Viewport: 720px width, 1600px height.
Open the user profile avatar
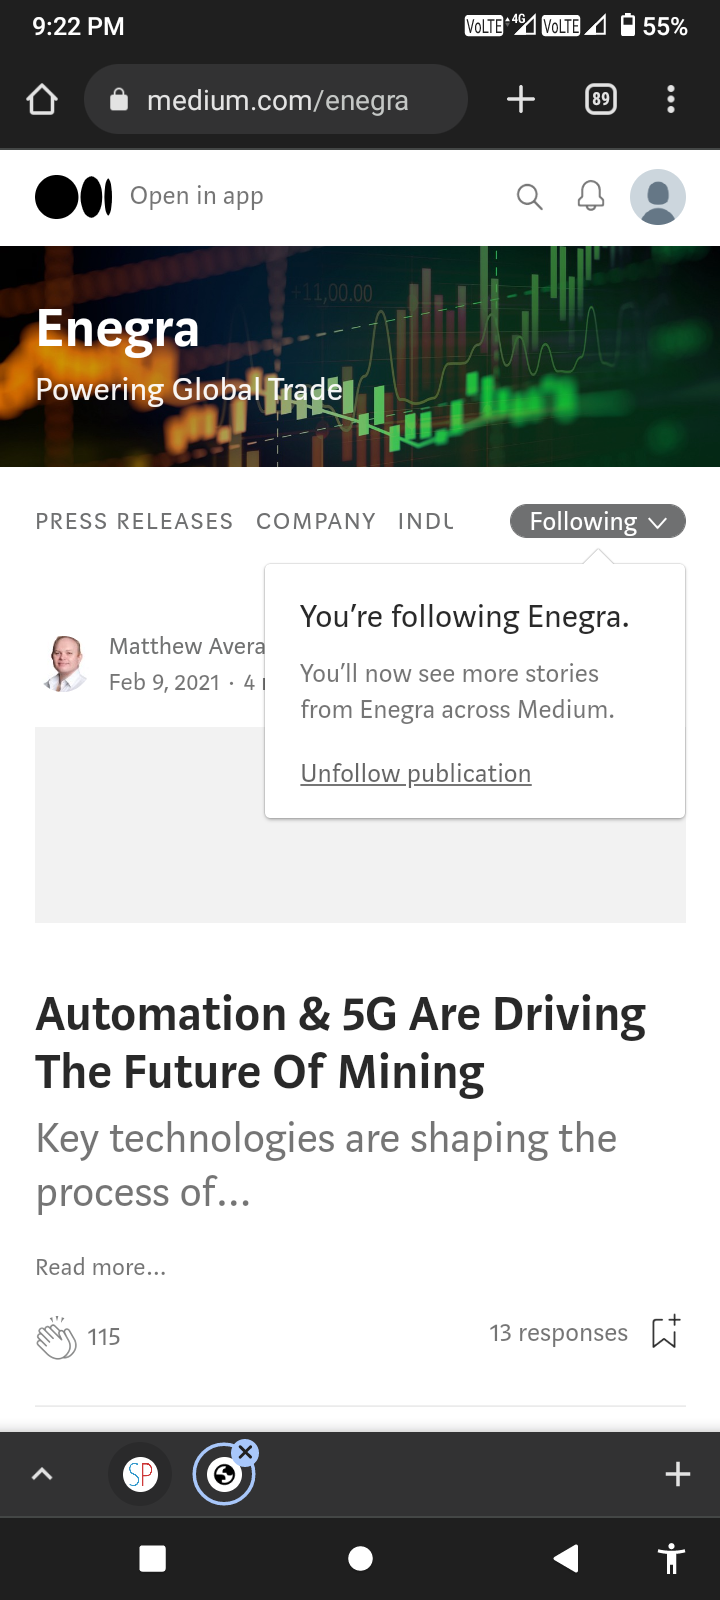click(x=657, y=196)
